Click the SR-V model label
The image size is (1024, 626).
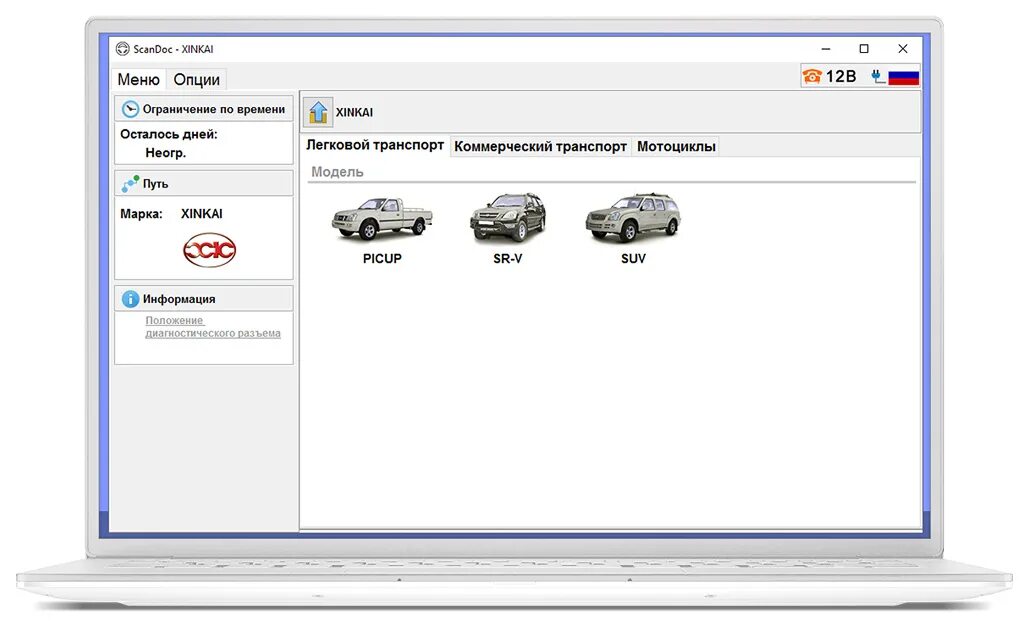507,258
